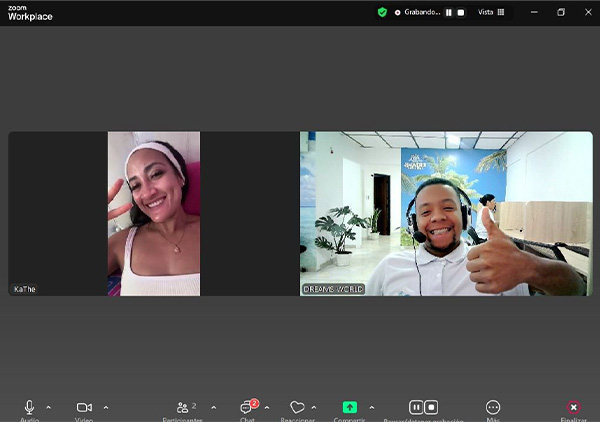Click the Reacciones heart icon
This screenshot has width=600, height=422.
coord(297,407)
